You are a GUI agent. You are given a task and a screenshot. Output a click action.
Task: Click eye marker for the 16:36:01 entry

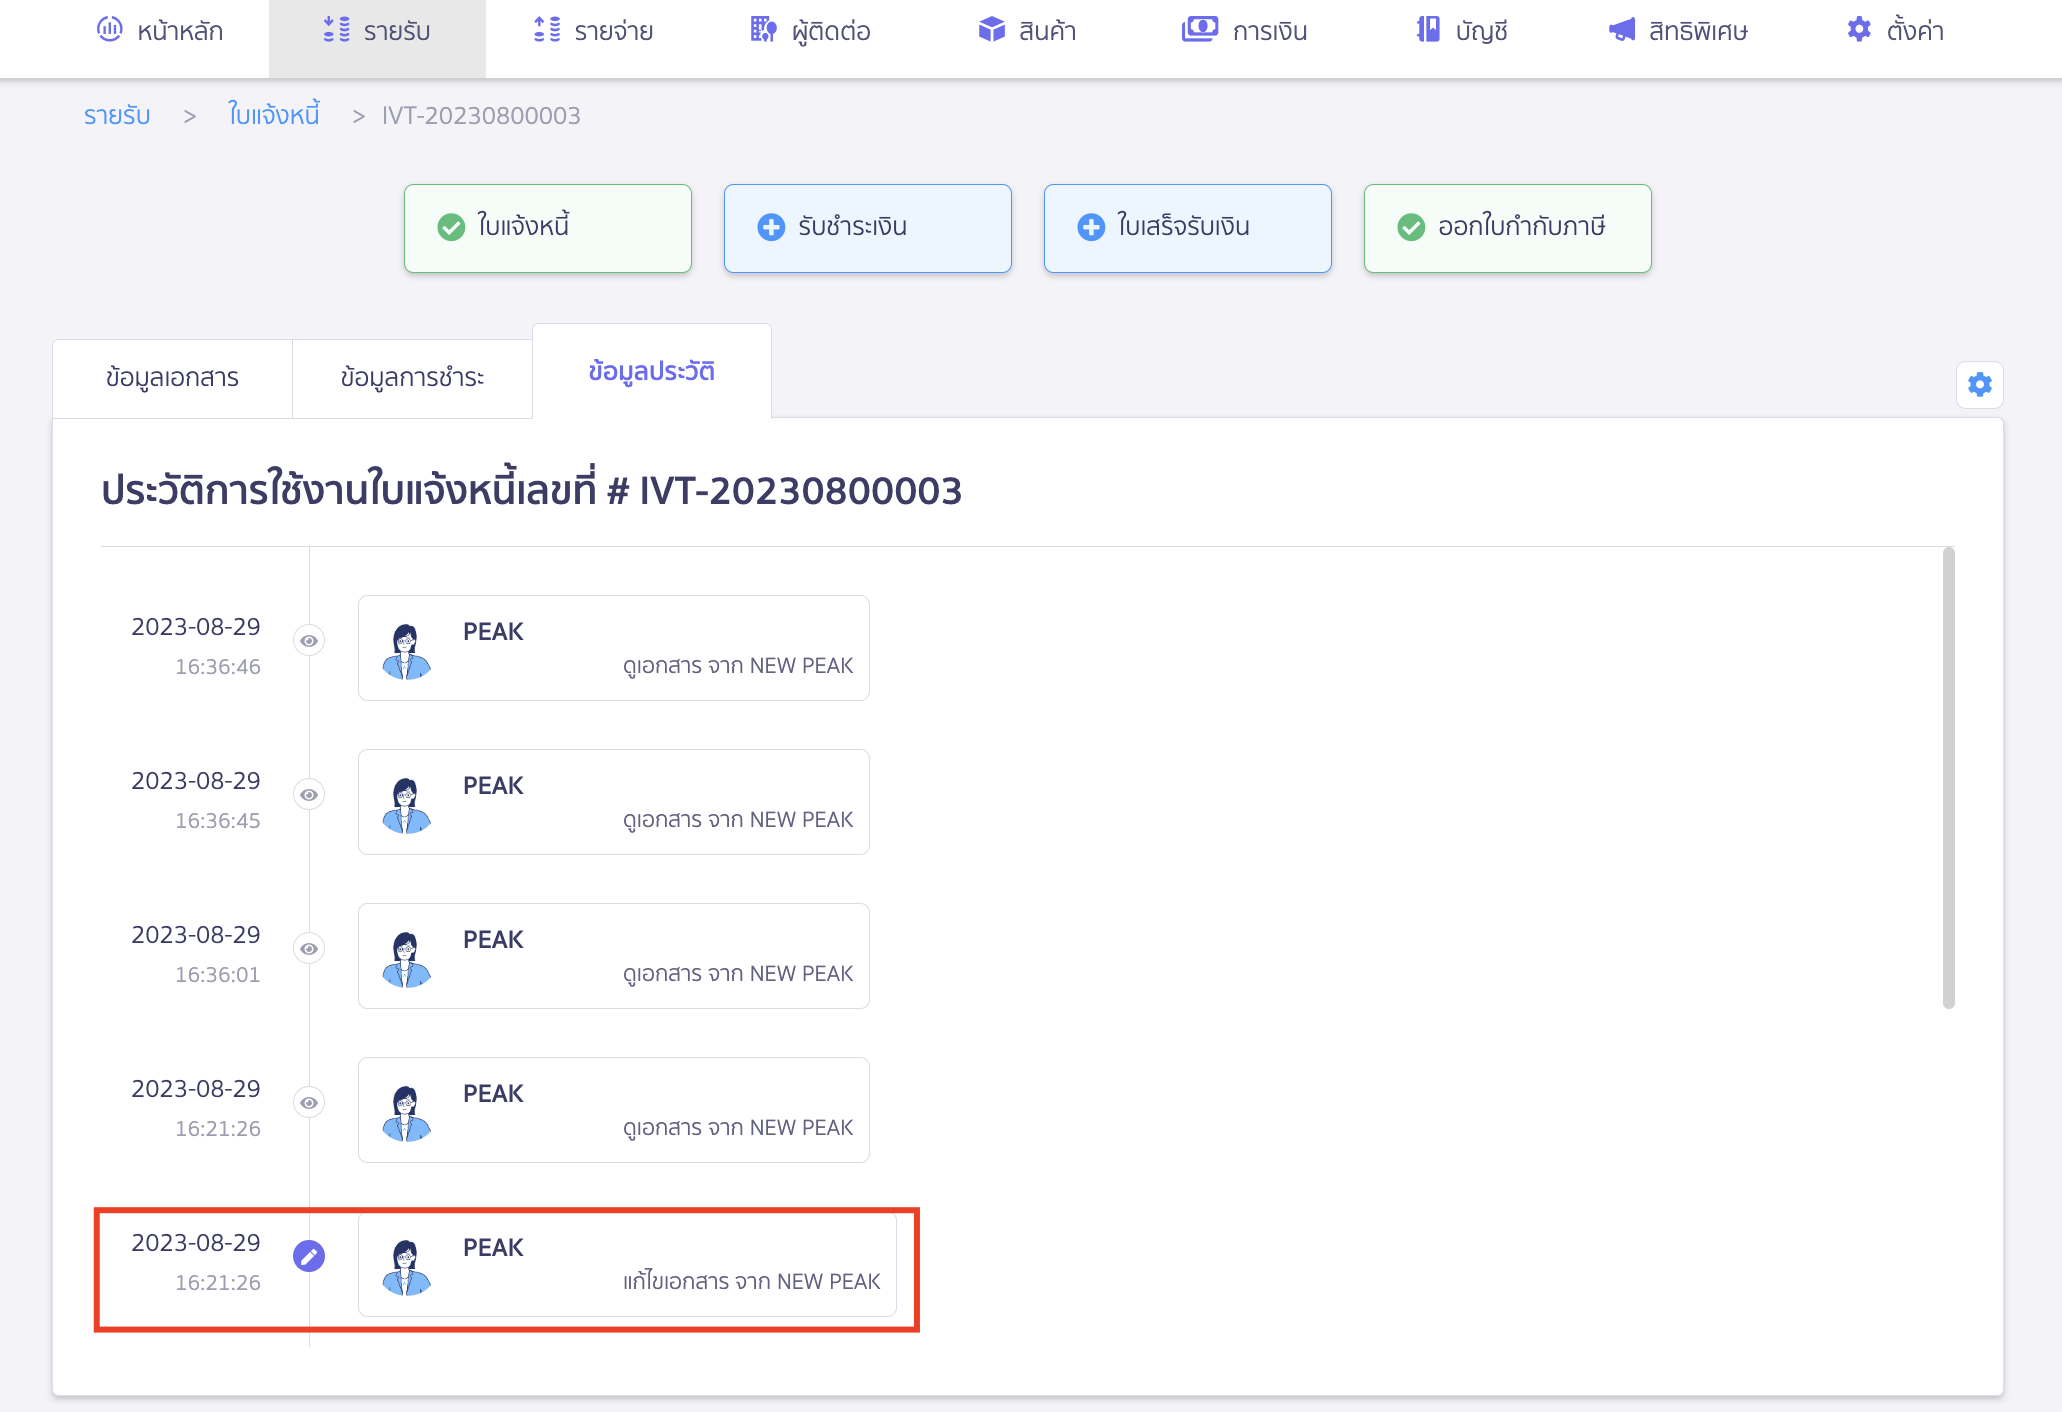coord(309,949)
